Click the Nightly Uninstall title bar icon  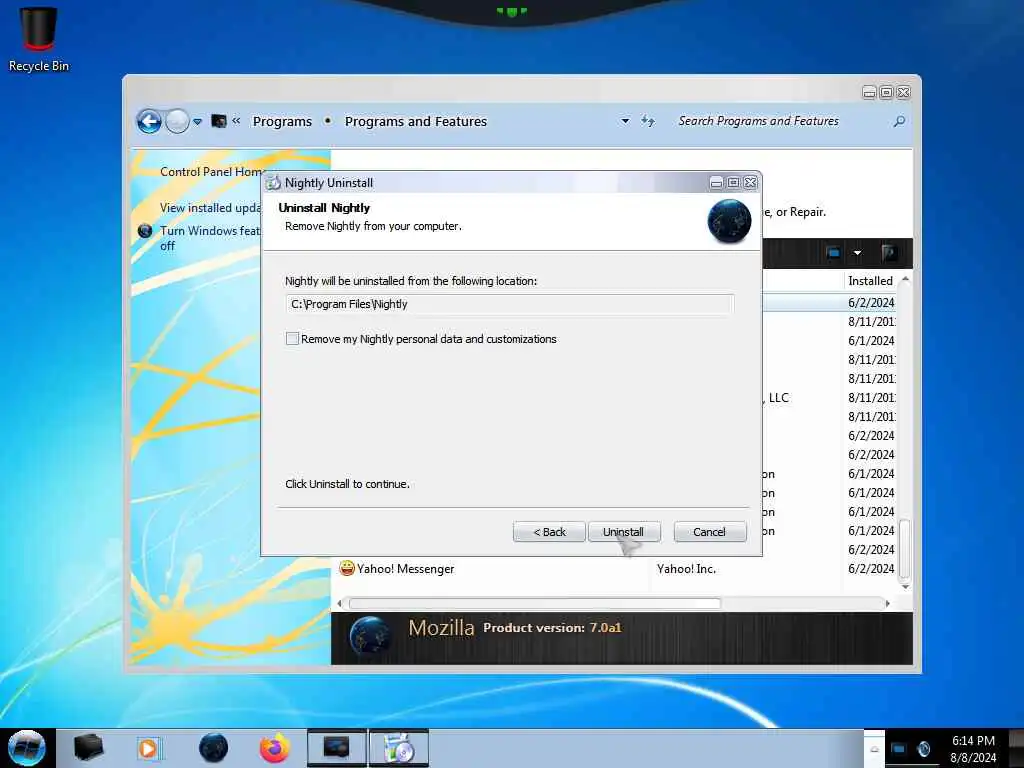273,183
